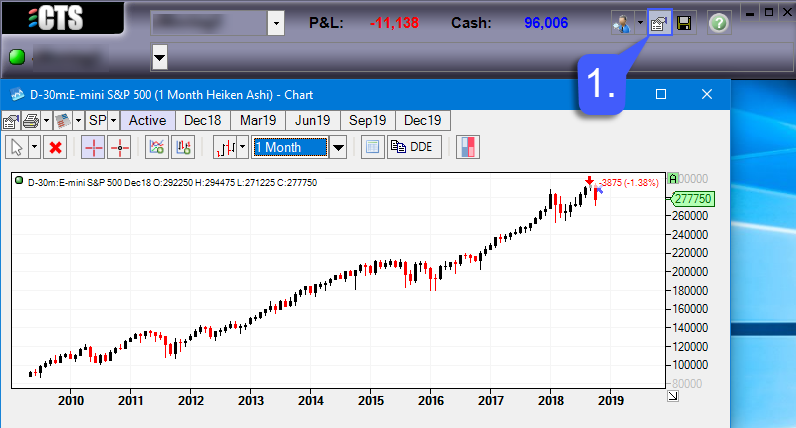Click the bar chart type icon
This screenshot has width=796, height=428.
point(225,148)
